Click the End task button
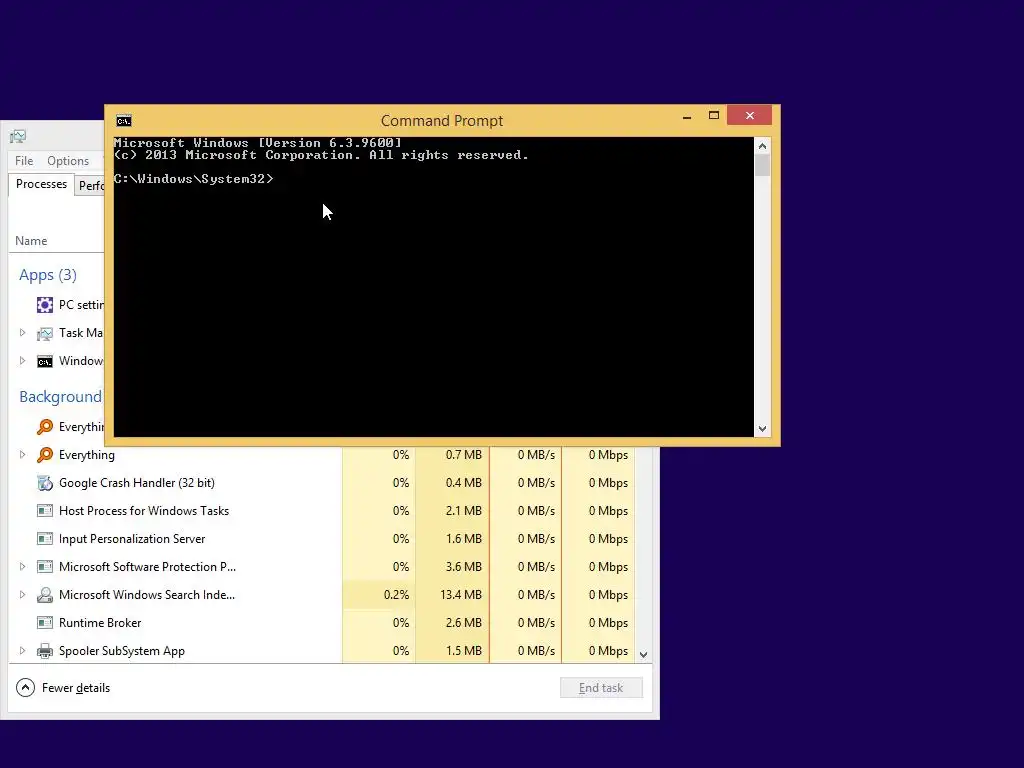This screenshot has height=768, width=1024. pyautogui.click(x=601, y=688)
